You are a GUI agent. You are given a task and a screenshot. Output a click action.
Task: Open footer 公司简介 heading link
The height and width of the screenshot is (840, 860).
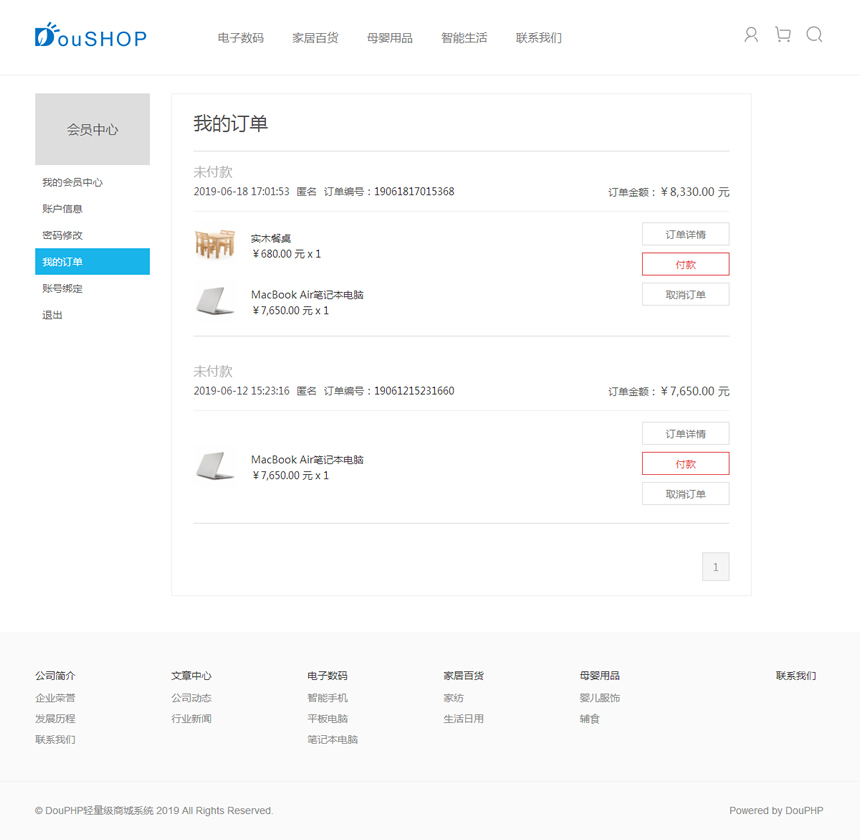click(x=55, y=676)
